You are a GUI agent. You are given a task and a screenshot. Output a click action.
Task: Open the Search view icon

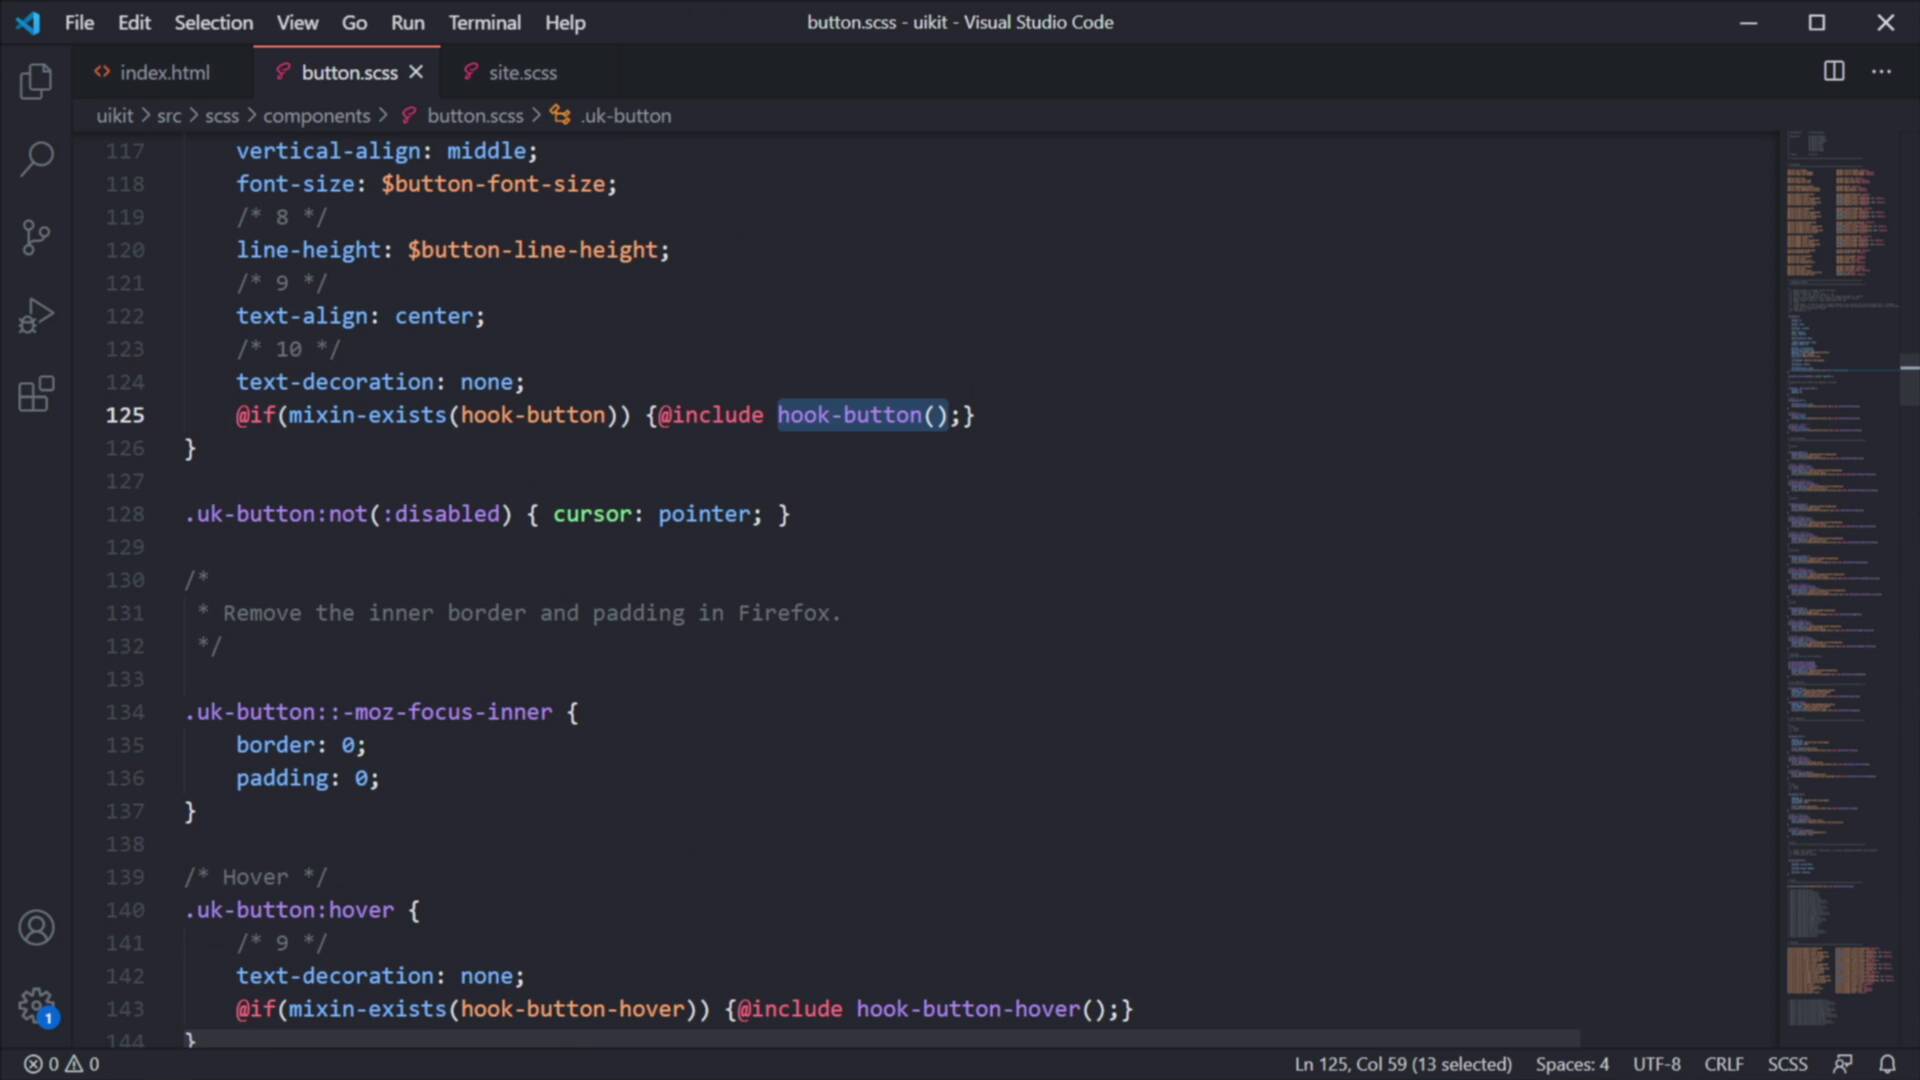point(36,158)
